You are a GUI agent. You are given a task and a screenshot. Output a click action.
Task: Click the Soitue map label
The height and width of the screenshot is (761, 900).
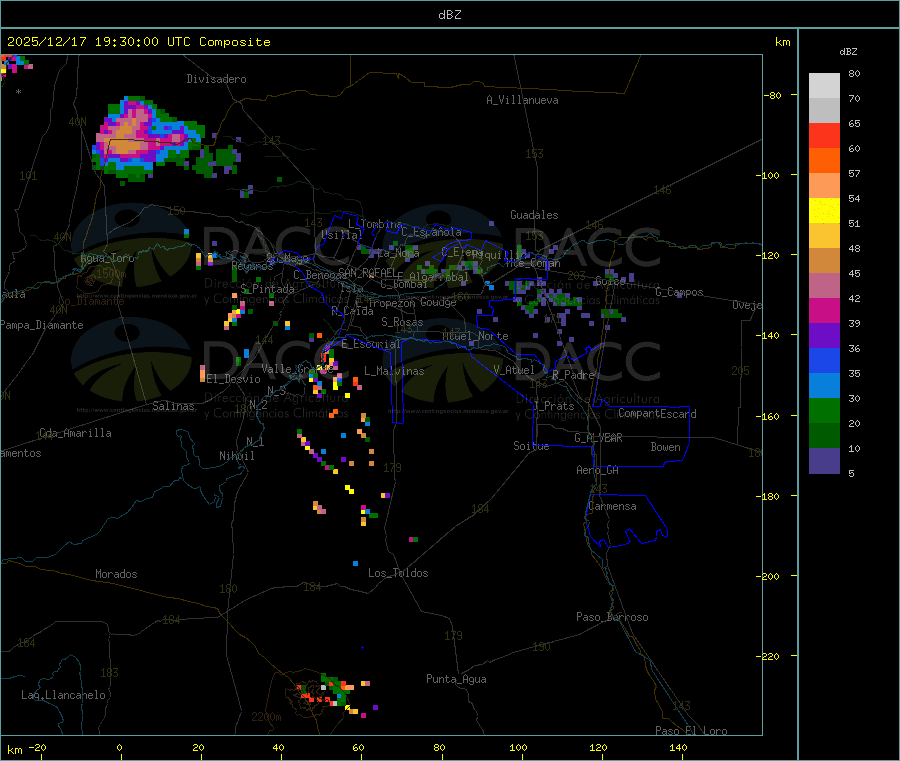(x=531, y=446)
